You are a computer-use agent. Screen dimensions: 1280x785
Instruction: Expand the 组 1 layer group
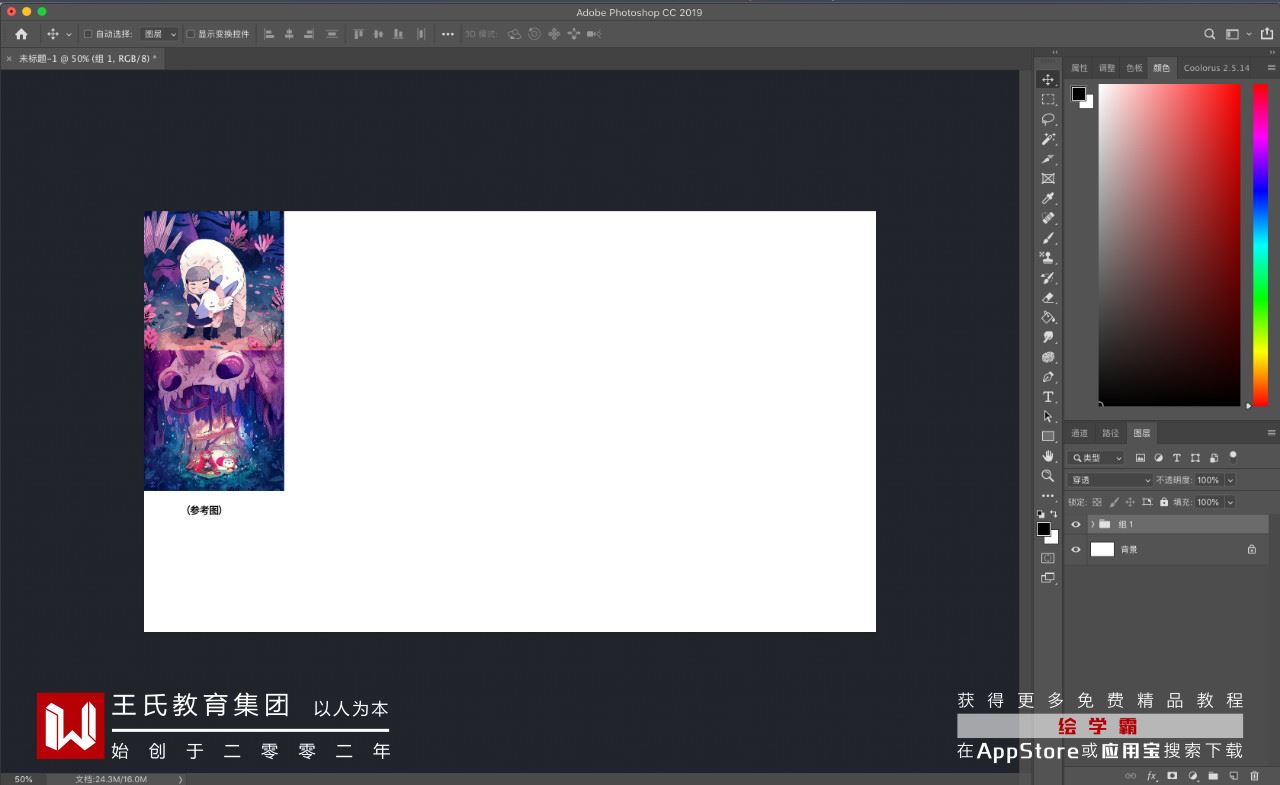1092,524
